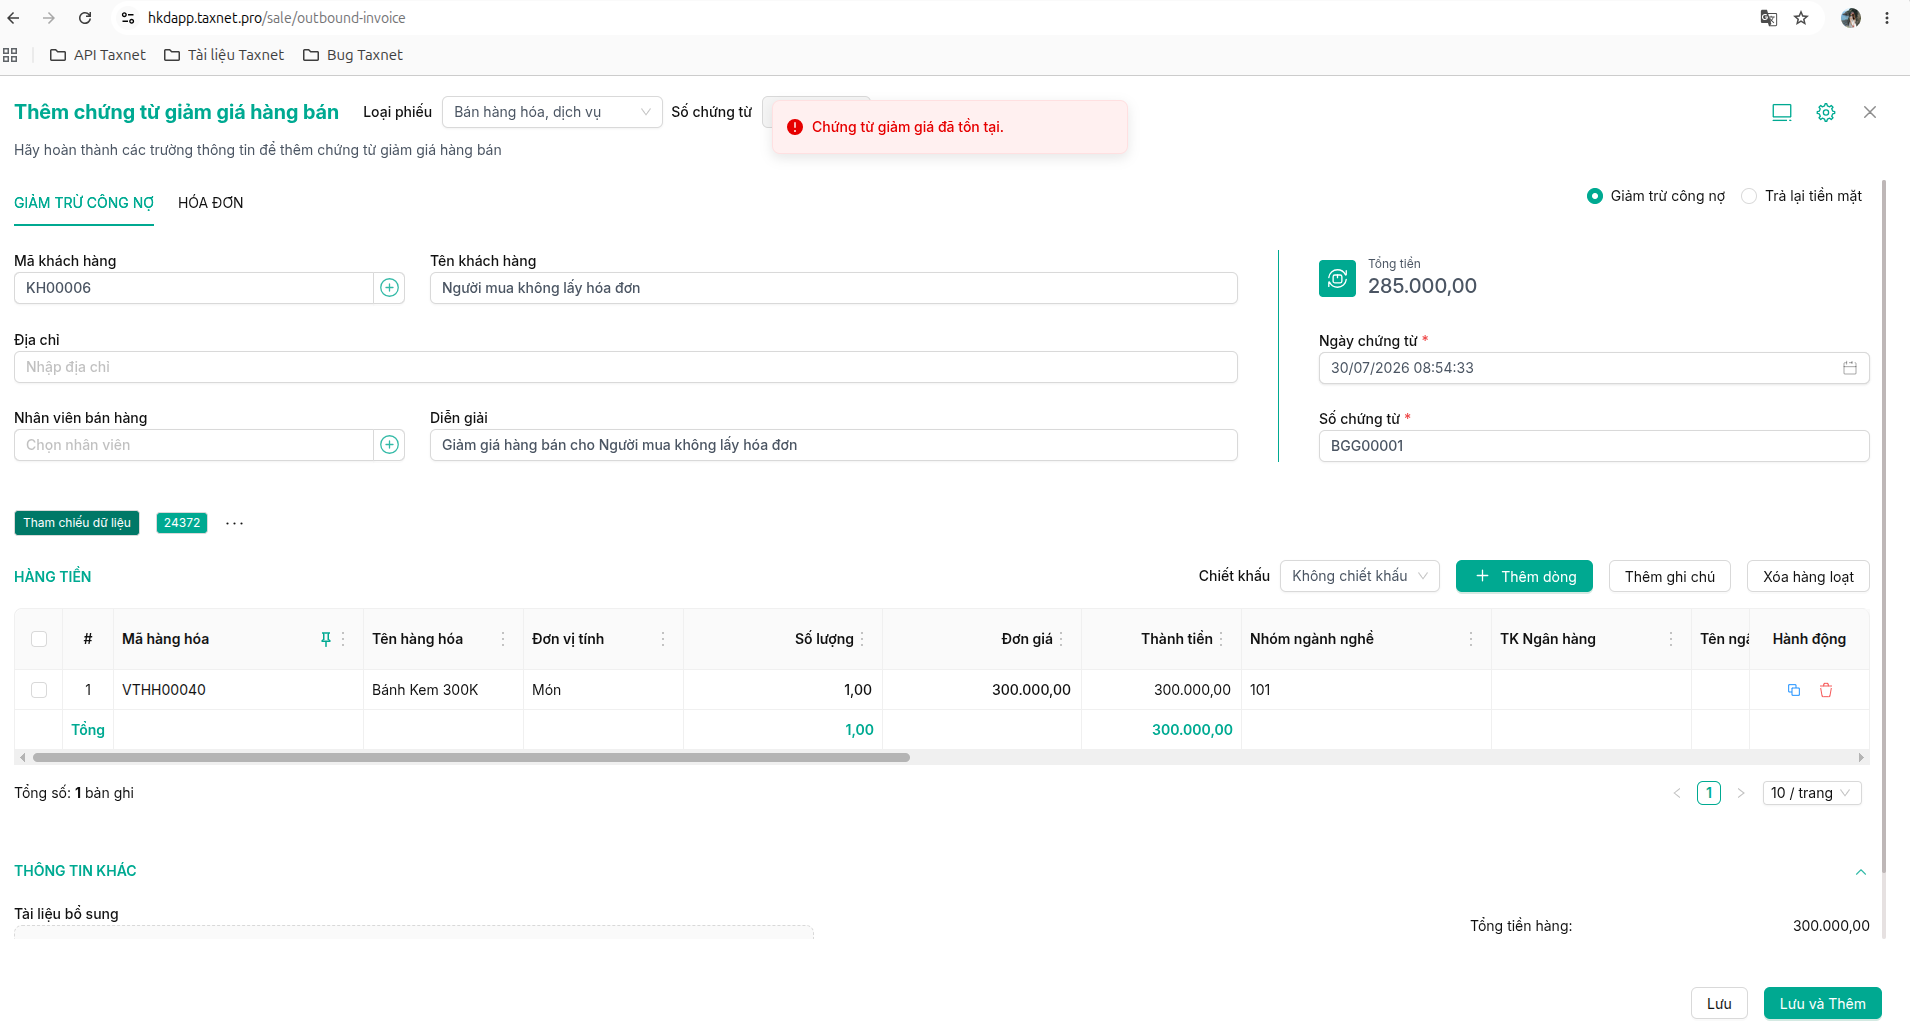Click the pin icon in Mã hàng hóa column
1910x1035 pixels.
326,639
